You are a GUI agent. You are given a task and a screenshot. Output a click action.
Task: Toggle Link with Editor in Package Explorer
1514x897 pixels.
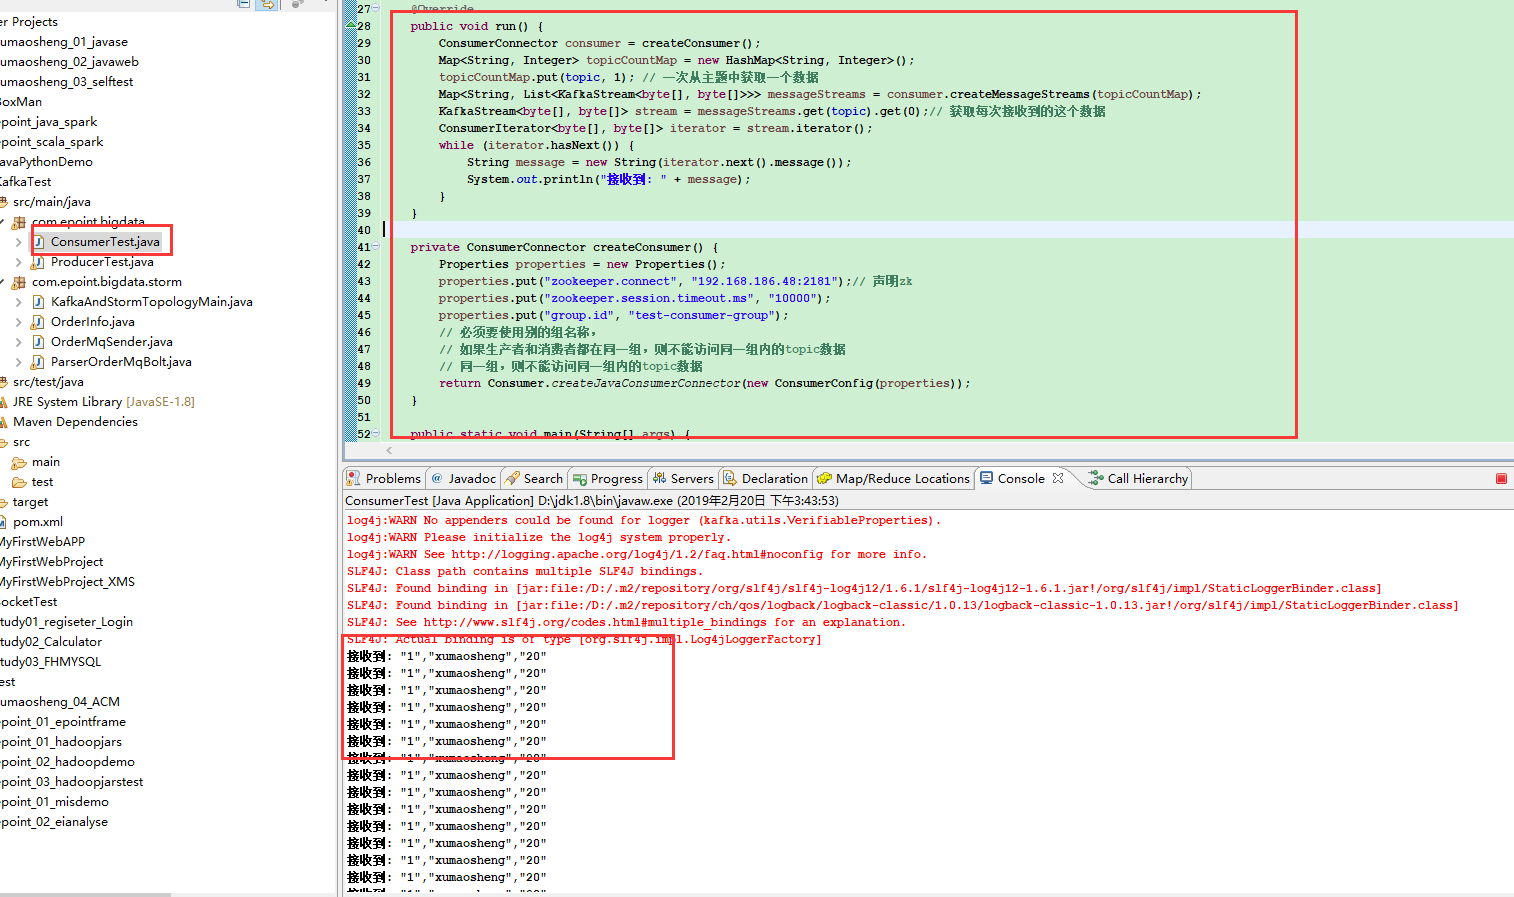click(266, 4)
